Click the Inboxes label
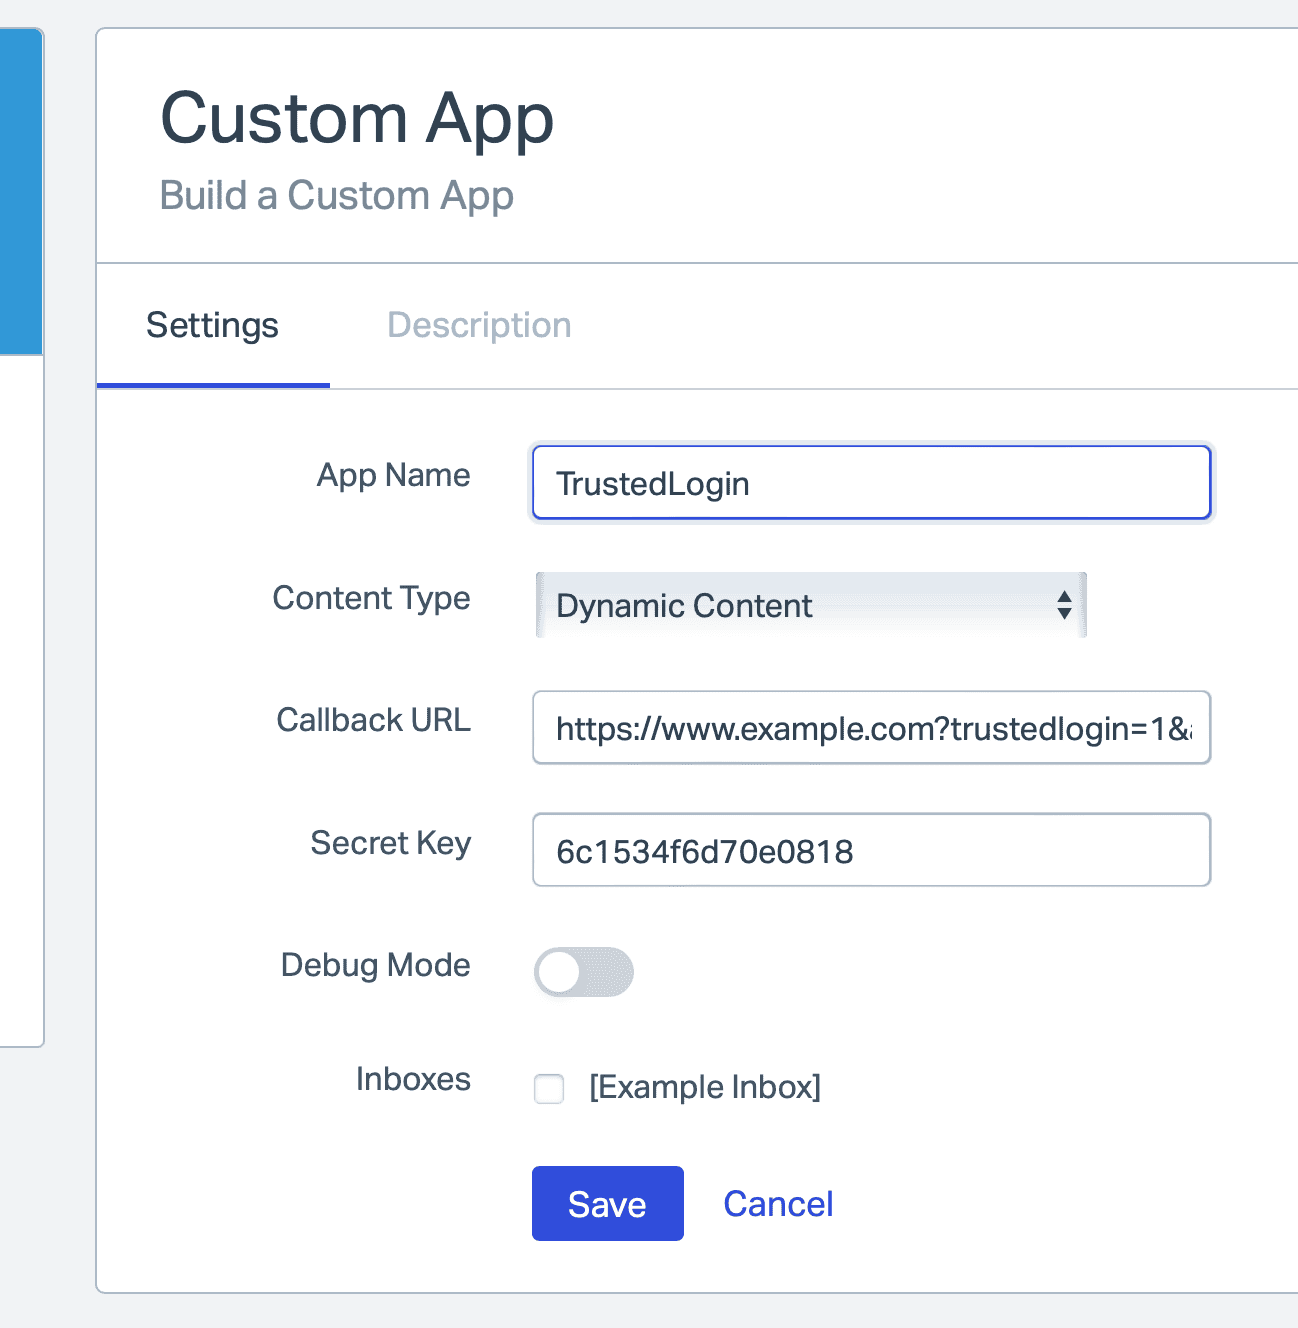1298x1328 pixels. tap(414, 1079)
